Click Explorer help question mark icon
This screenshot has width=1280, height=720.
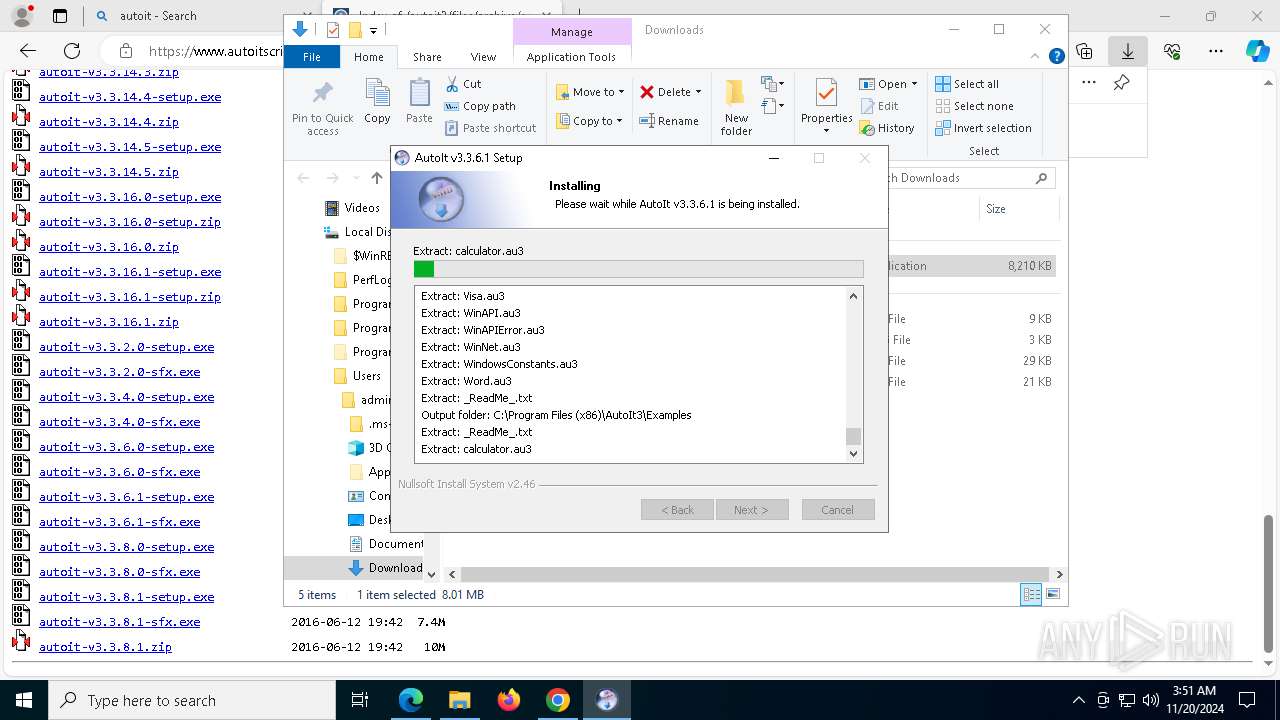point(1056,57)
